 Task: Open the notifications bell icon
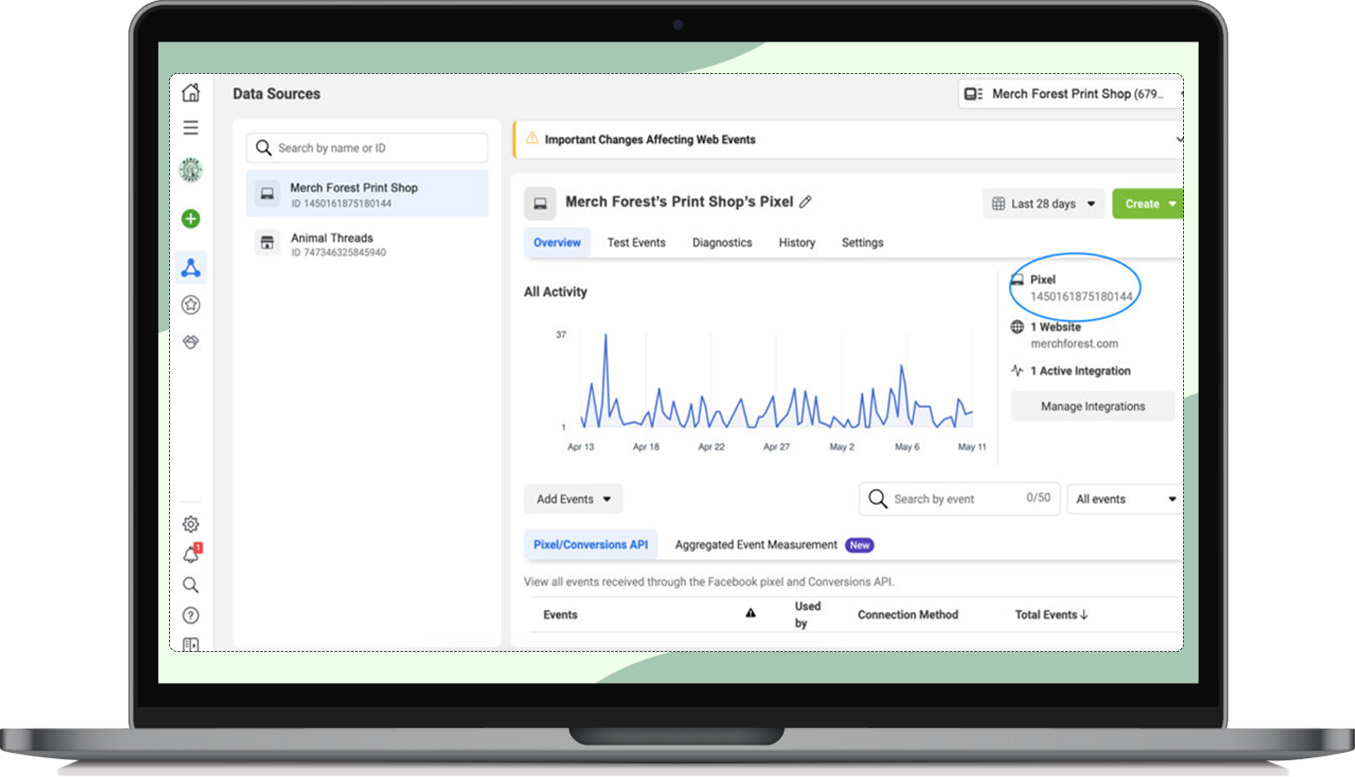[191, 554]
